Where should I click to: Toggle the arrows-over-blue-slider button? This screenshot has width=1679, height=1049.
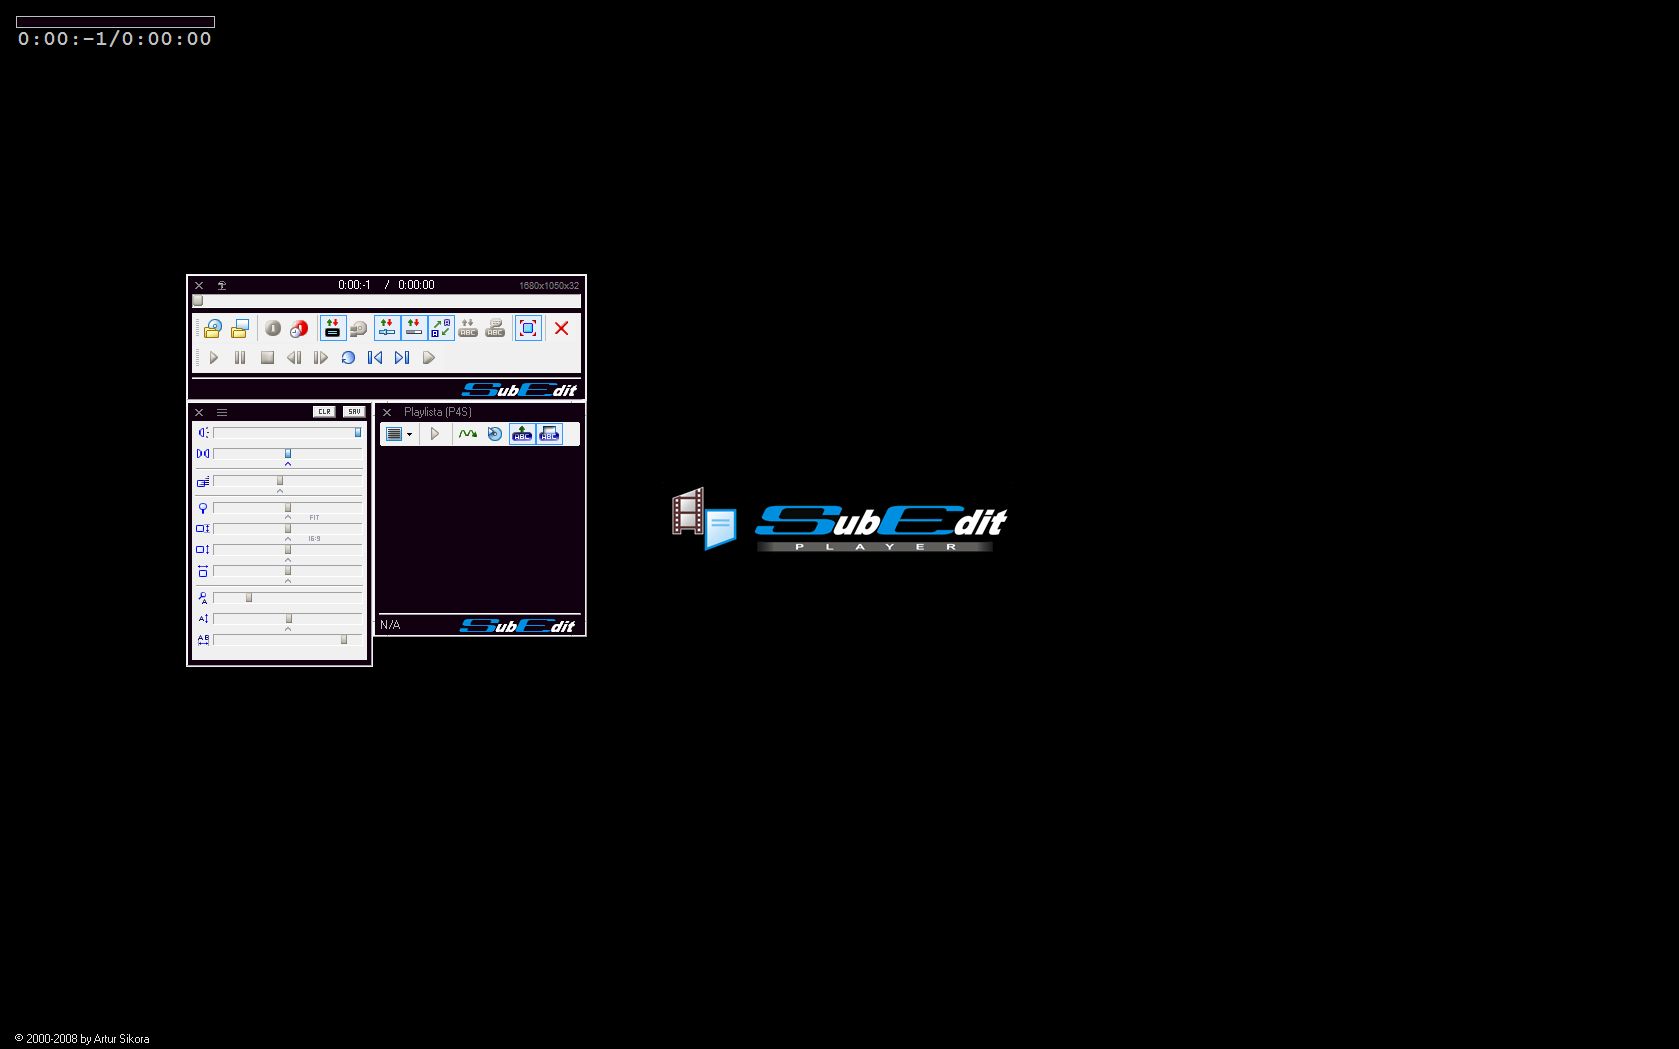[387, 328]
